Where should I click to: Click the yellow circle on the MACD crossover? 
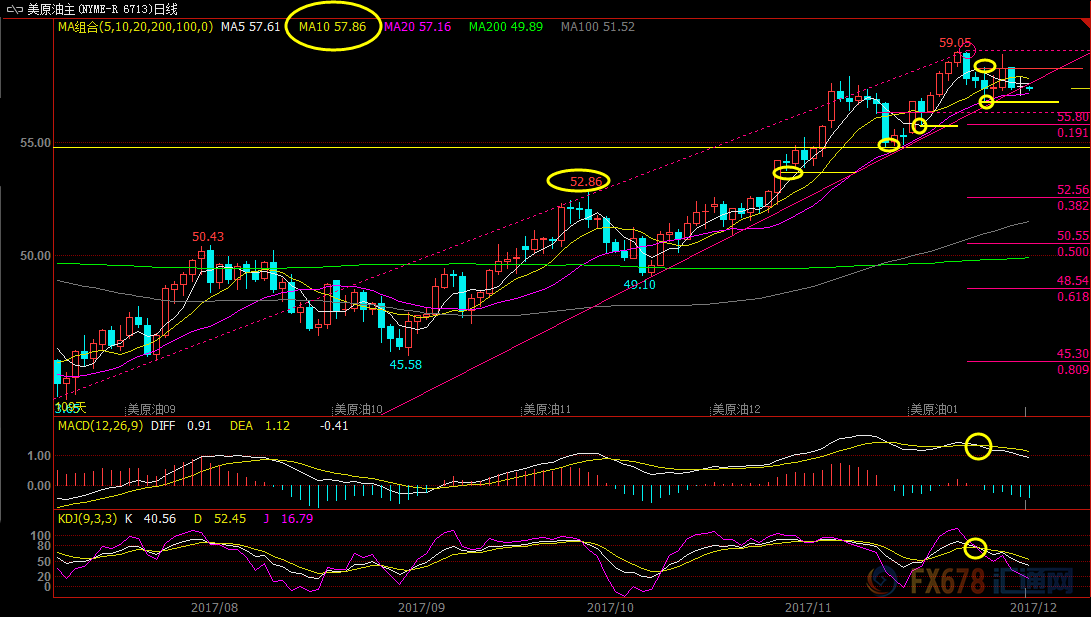coord(979,446)
